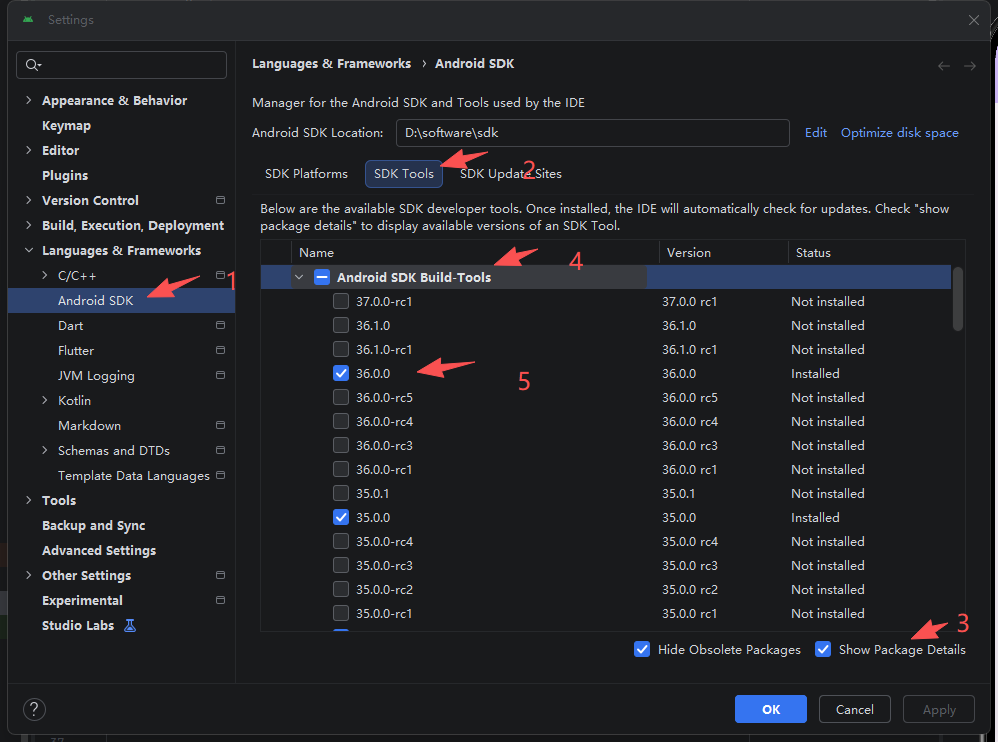Switch to the SDK Platforms tab

(306, 174)
